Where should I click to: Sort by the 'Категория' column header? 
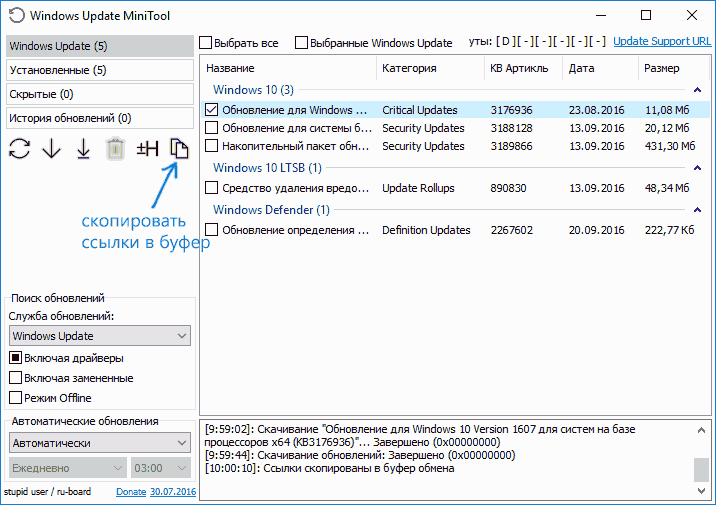(430, 68)
